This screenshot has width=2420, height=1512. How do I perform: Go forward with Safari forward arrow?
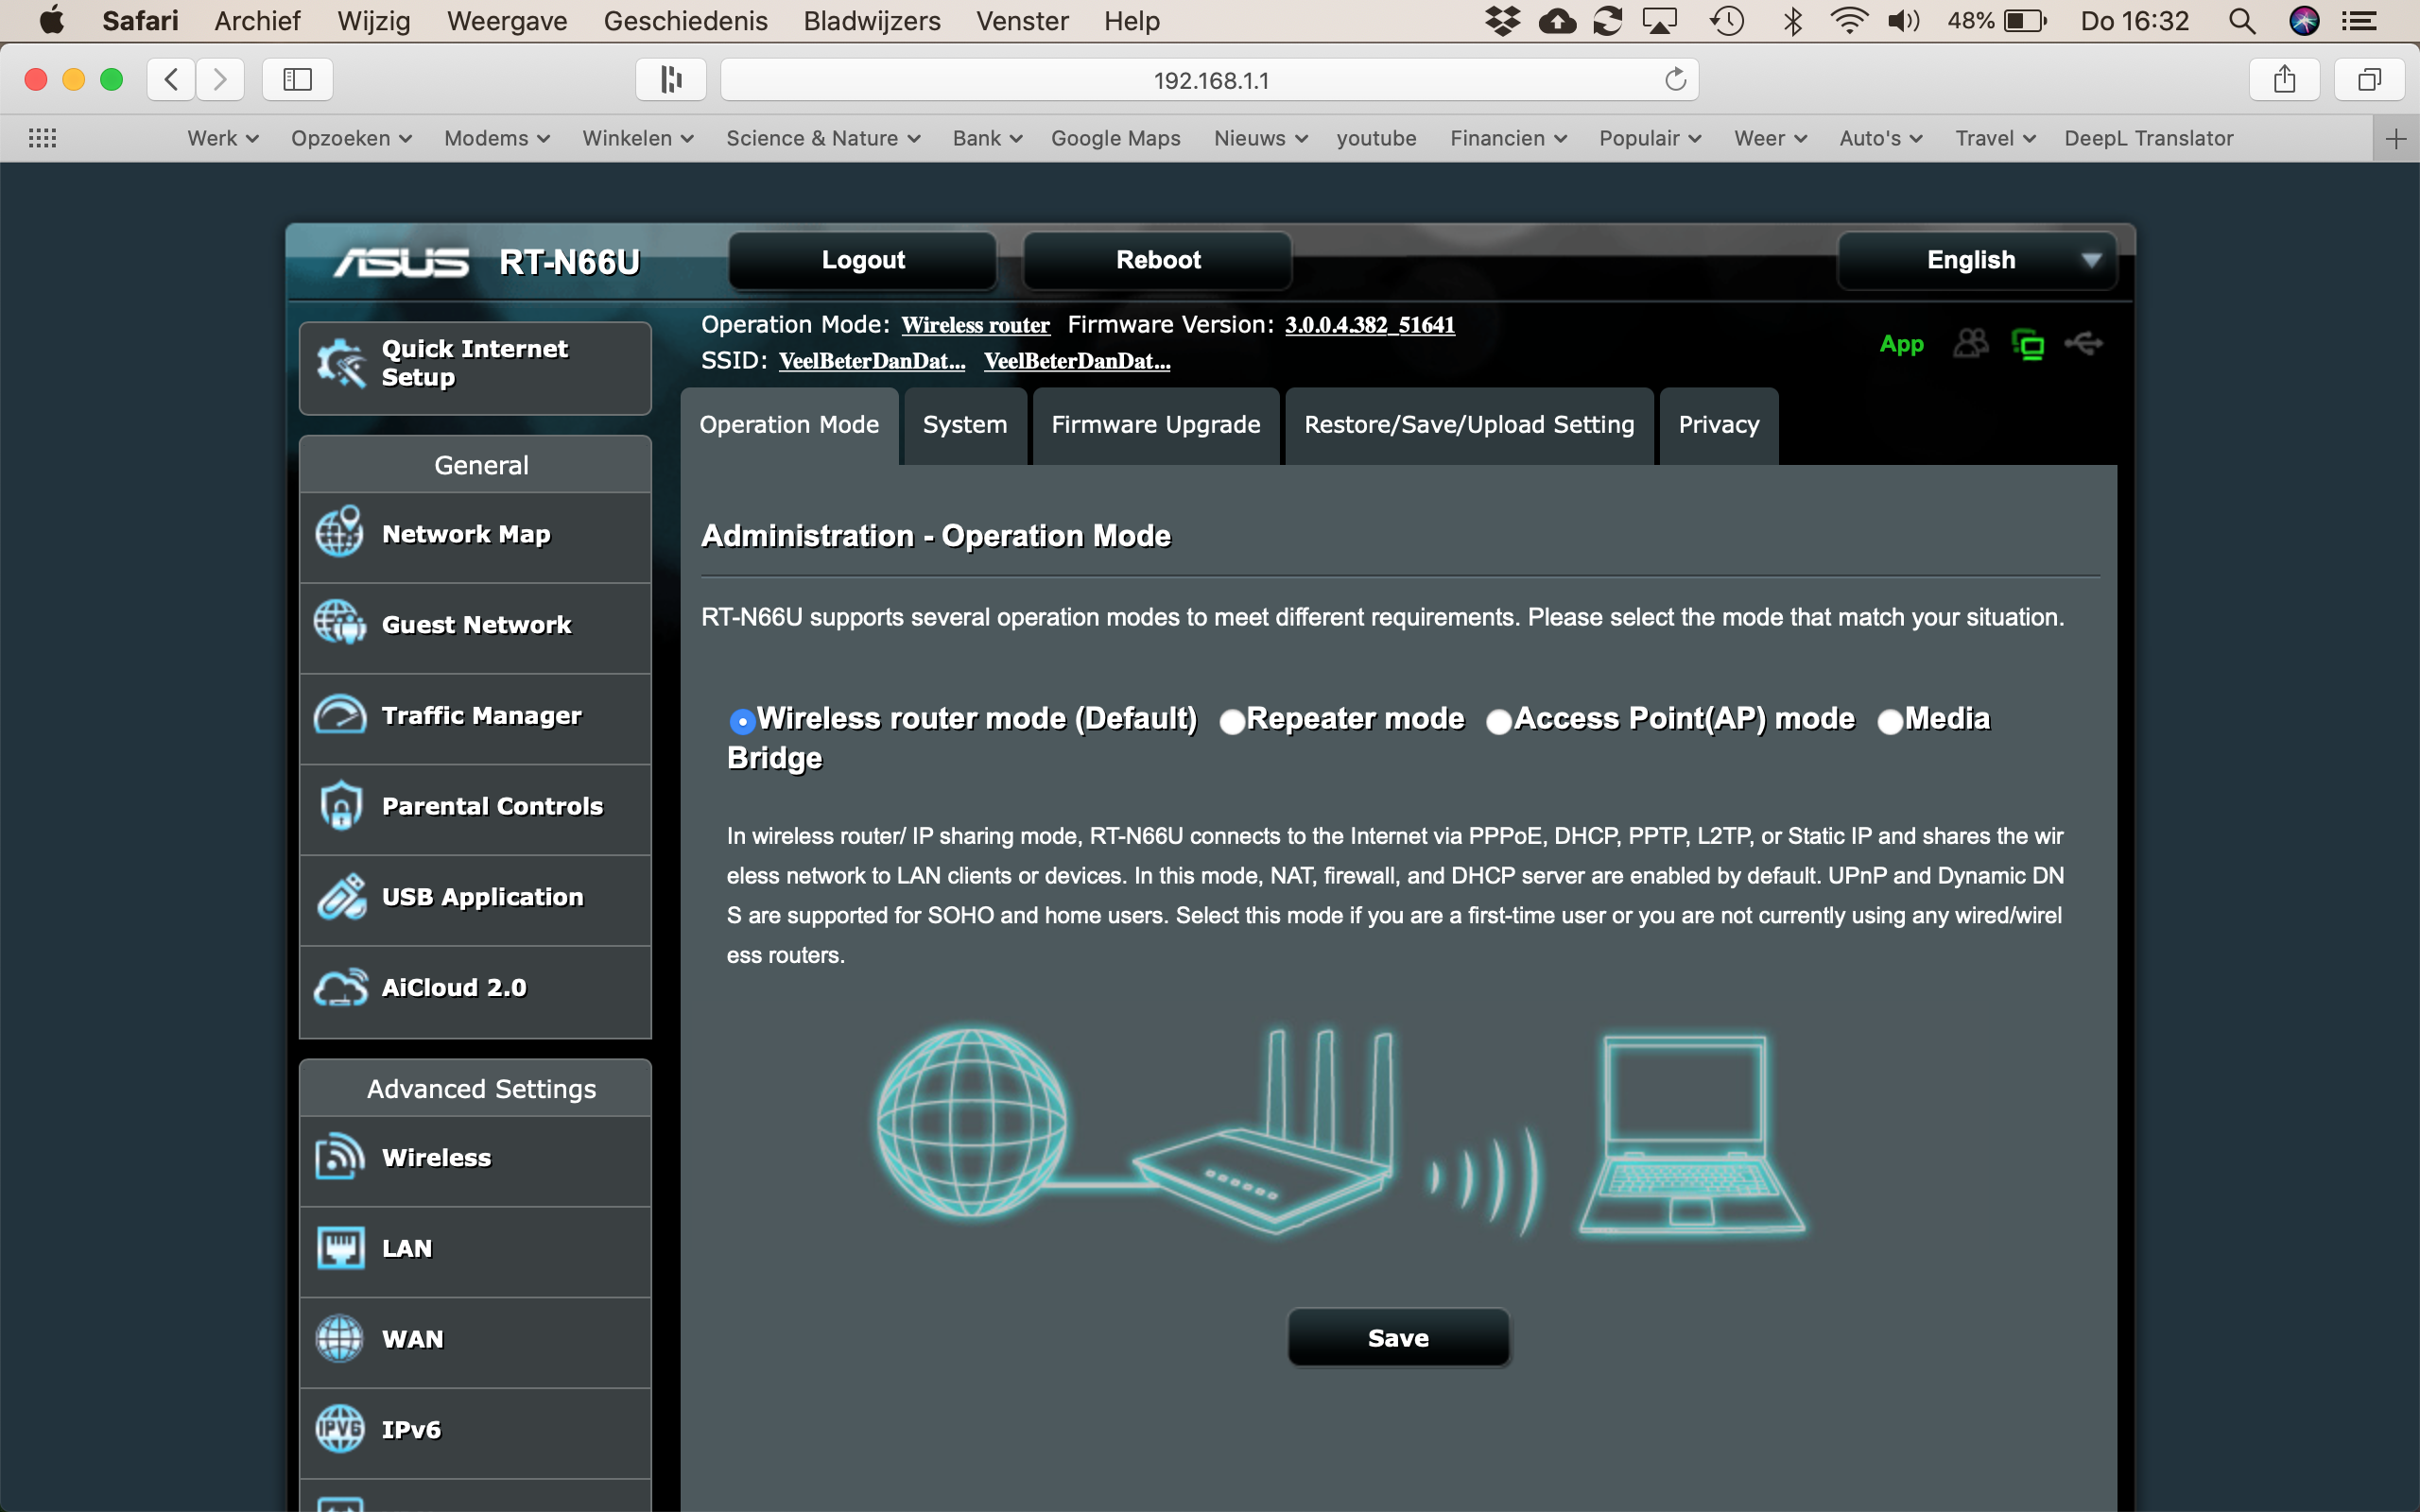220,79
